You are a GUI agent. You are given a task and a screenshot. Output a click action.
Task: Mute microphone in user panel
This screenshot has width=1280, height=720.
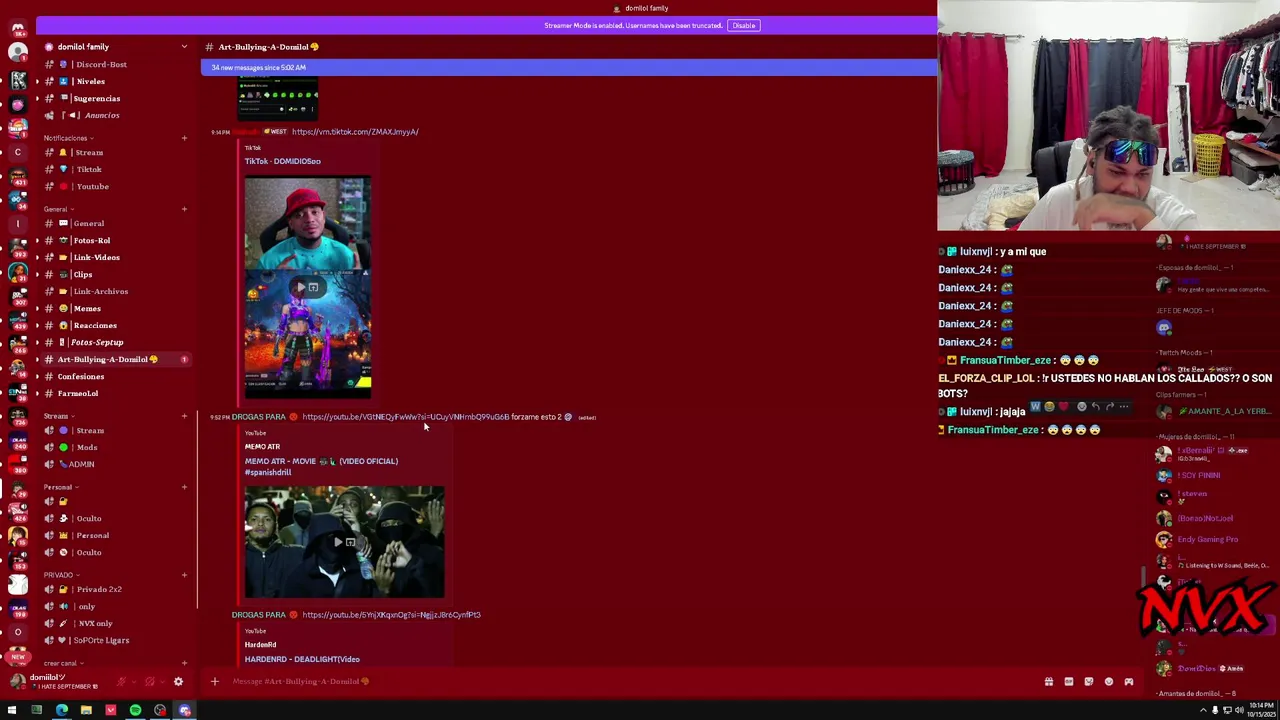click(121, 682)
